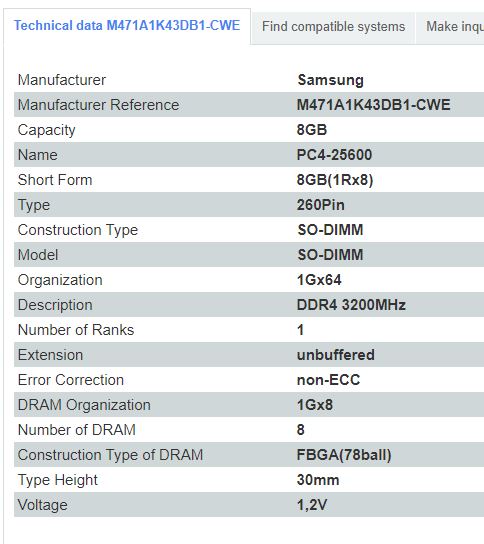The image size is (484, 544).
Task: Click the Type row label
Action: [34, 205]
